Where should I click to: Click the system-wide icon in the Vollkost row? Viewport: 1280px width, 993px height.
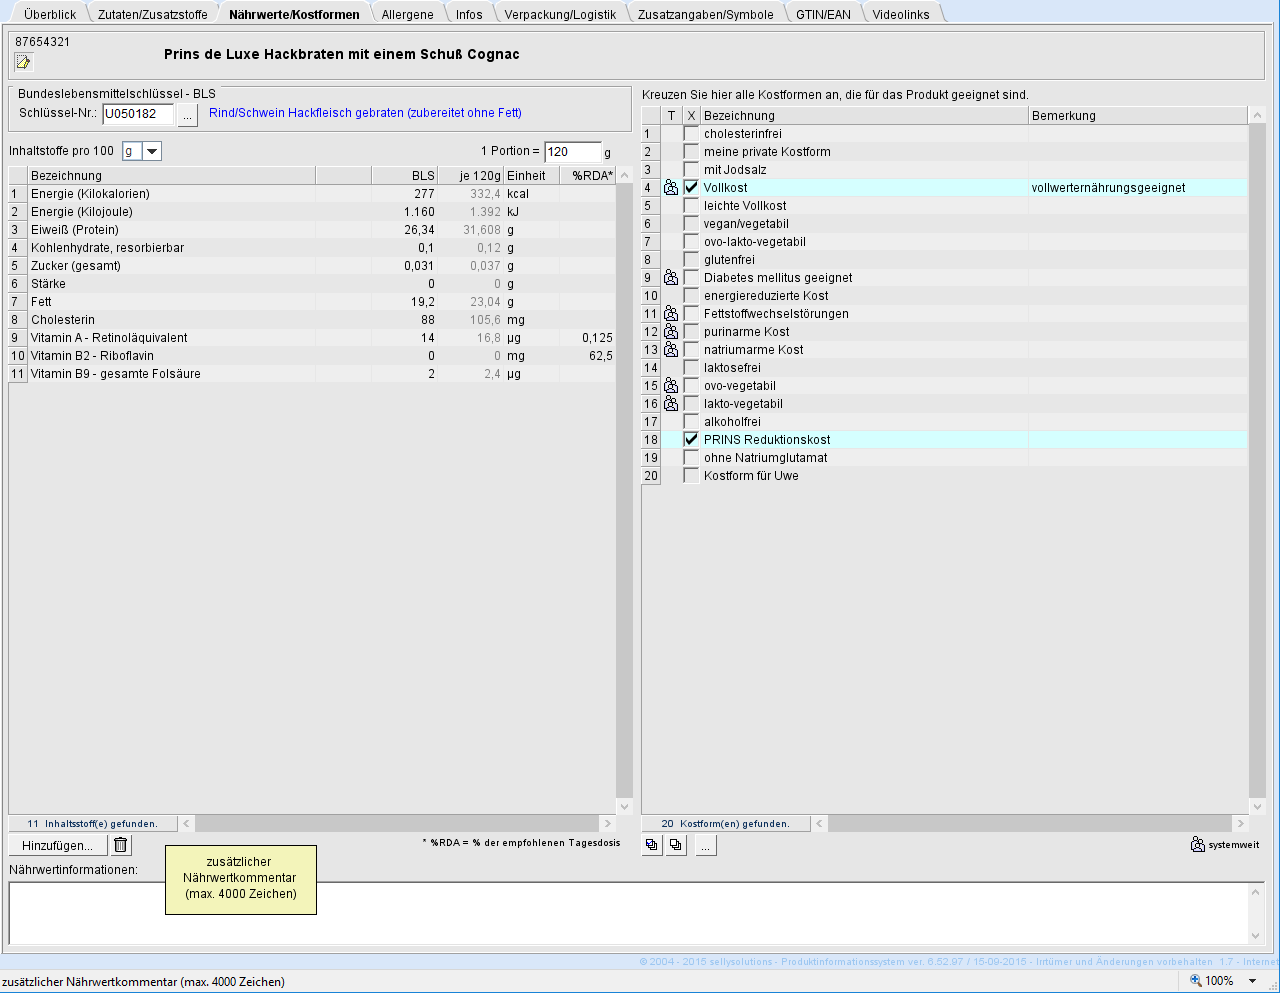click(x=671, y=188)
